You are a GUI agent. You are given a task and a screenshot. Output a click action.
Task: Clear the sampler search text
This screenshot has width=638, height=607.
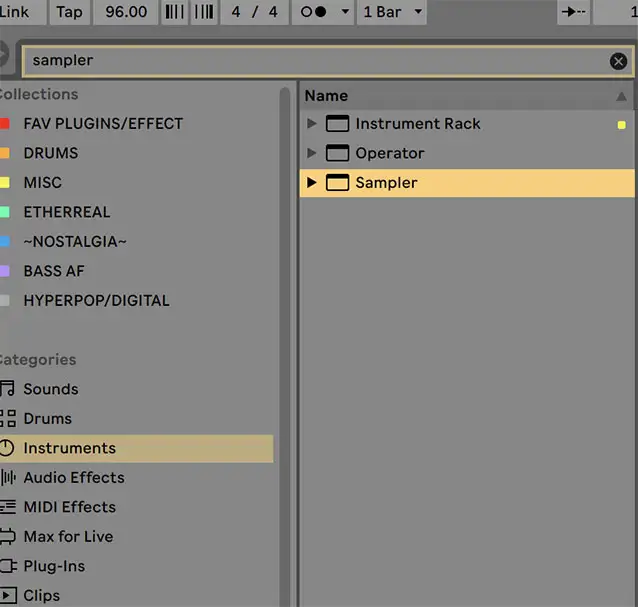click(618, 61)
